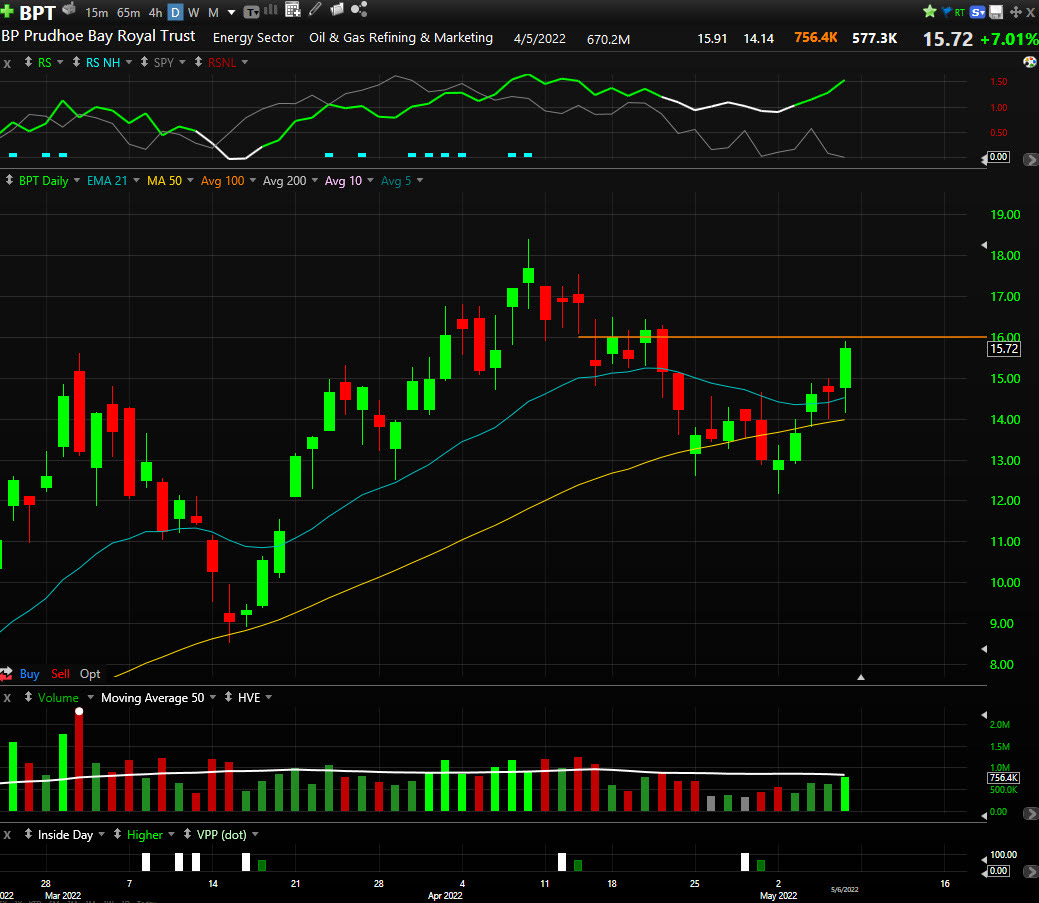Open the Avg 200 dropdown
Viewport: 1039px width, 903px height.
click(x=315, y=180)
